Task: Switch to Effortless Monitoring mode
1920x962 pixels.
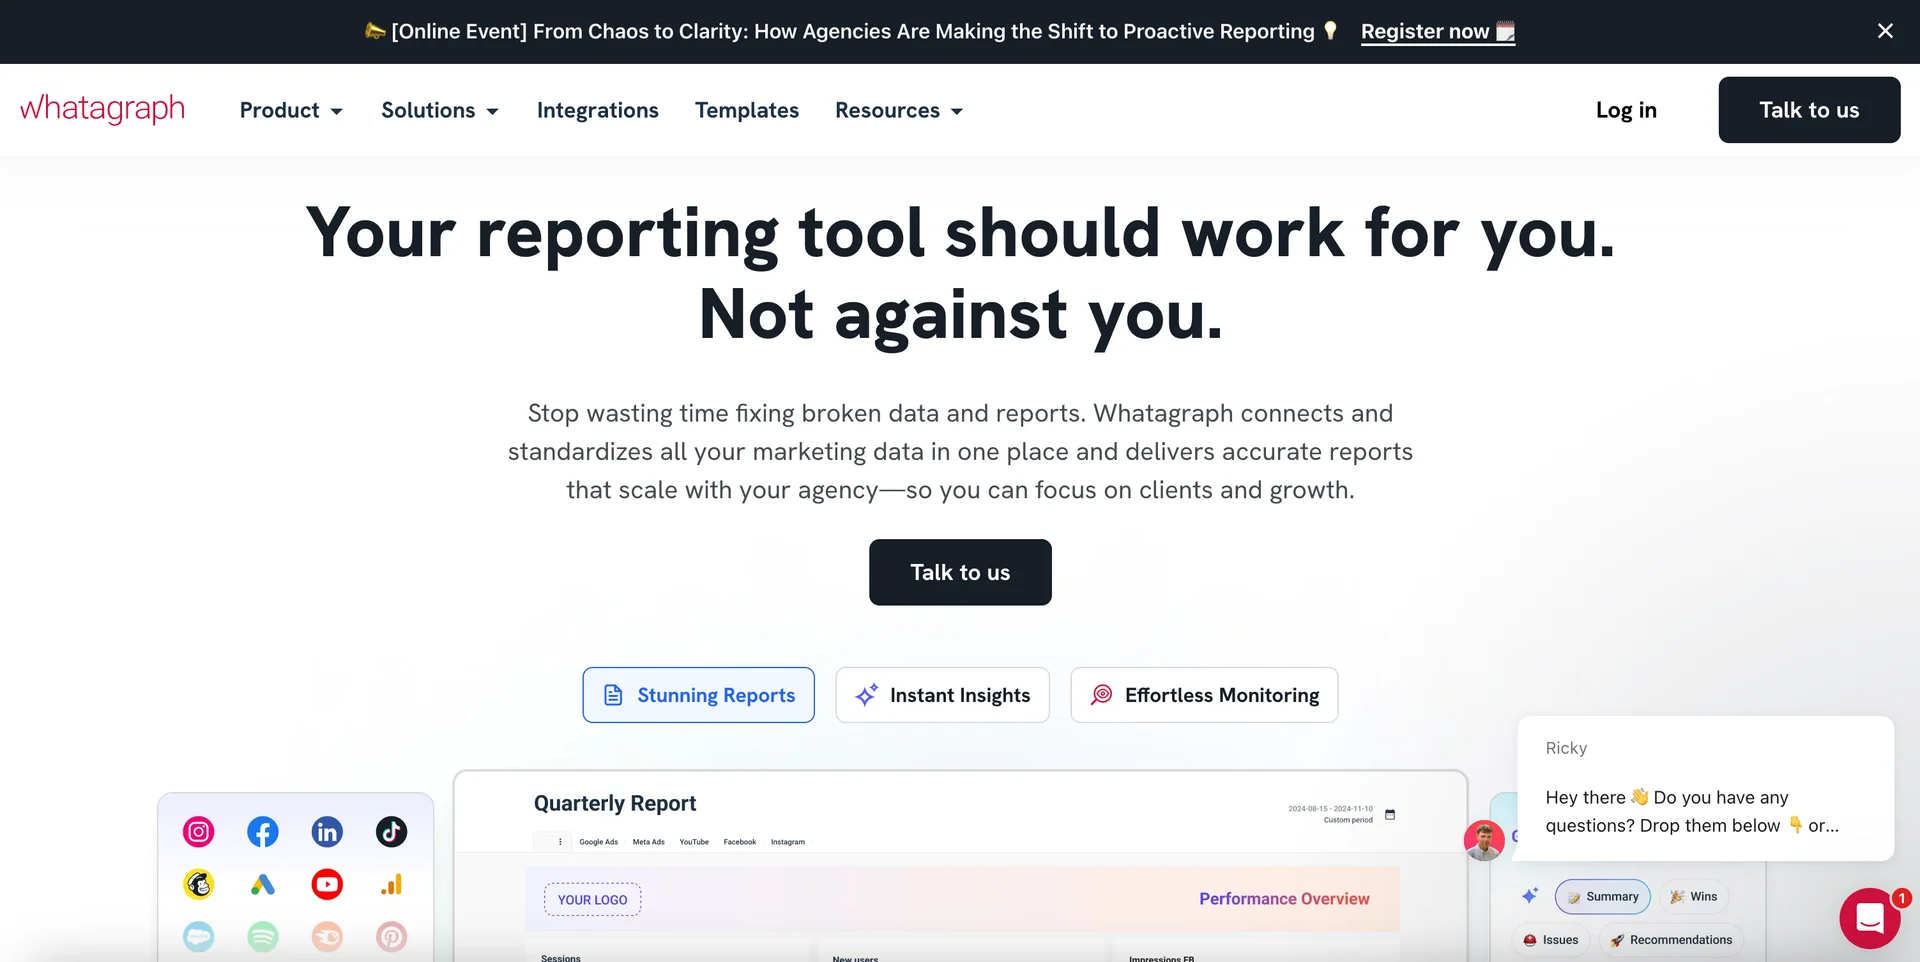Action: tap(1204, 695)
